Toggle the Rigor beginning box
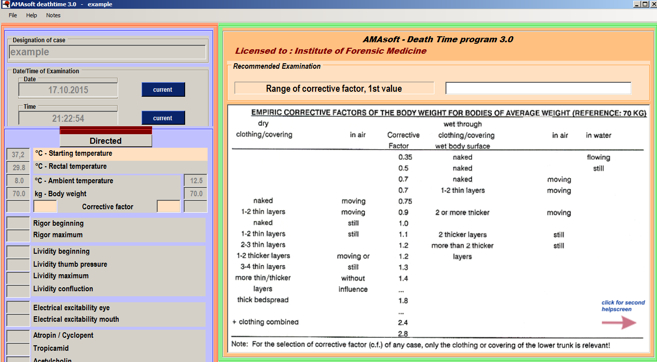 [x=18, y=223]
